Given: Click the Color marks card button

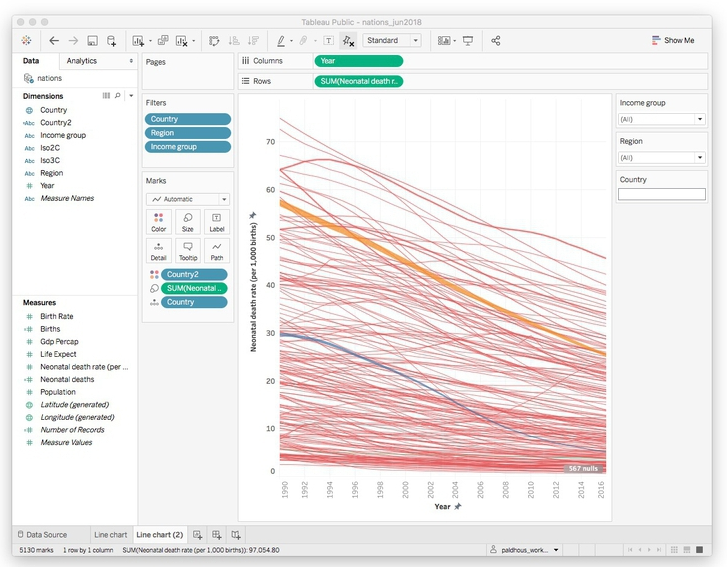Looking at the screenshot, I should [x=159, y=222].
